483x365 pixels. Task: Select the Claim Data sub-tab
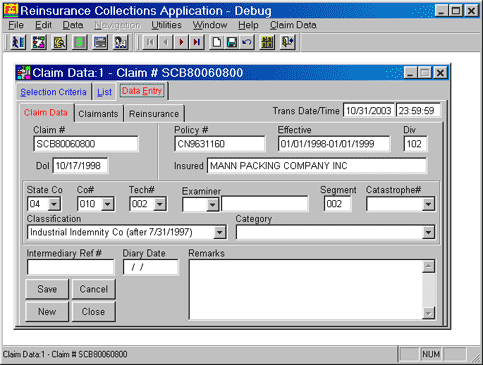coord(46,113)
